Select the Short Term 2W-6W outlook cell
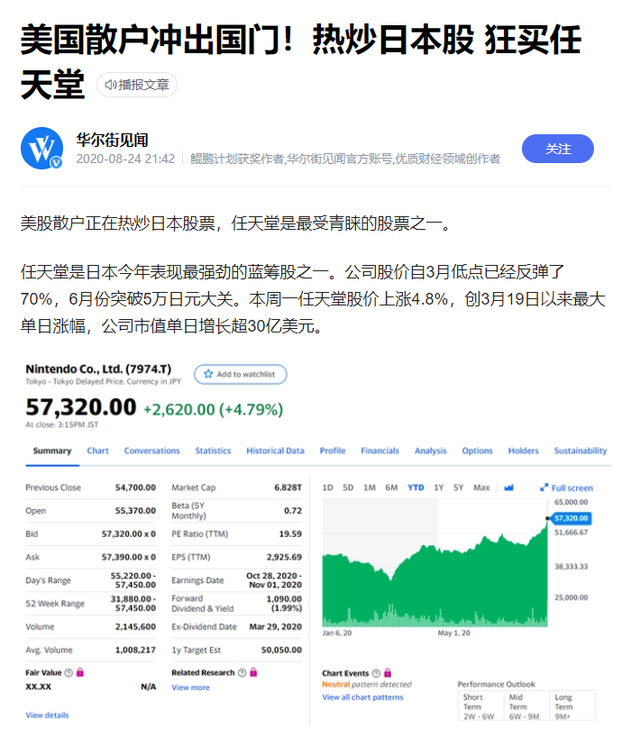Viewport: 640px width, 729px height. [480, 706]
